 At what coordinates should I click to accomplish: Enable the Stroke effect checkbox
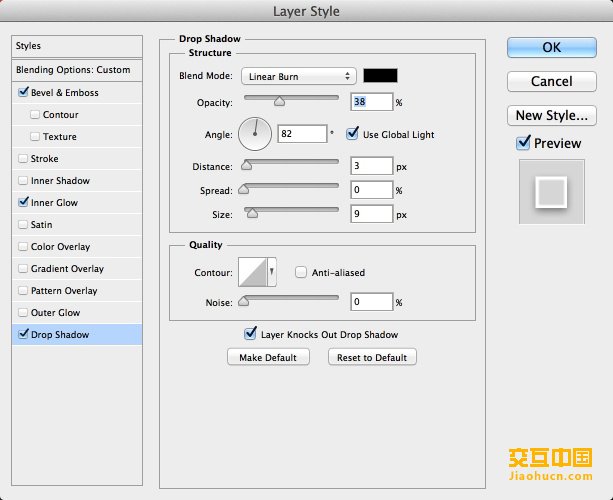click(x=23, y=158)
